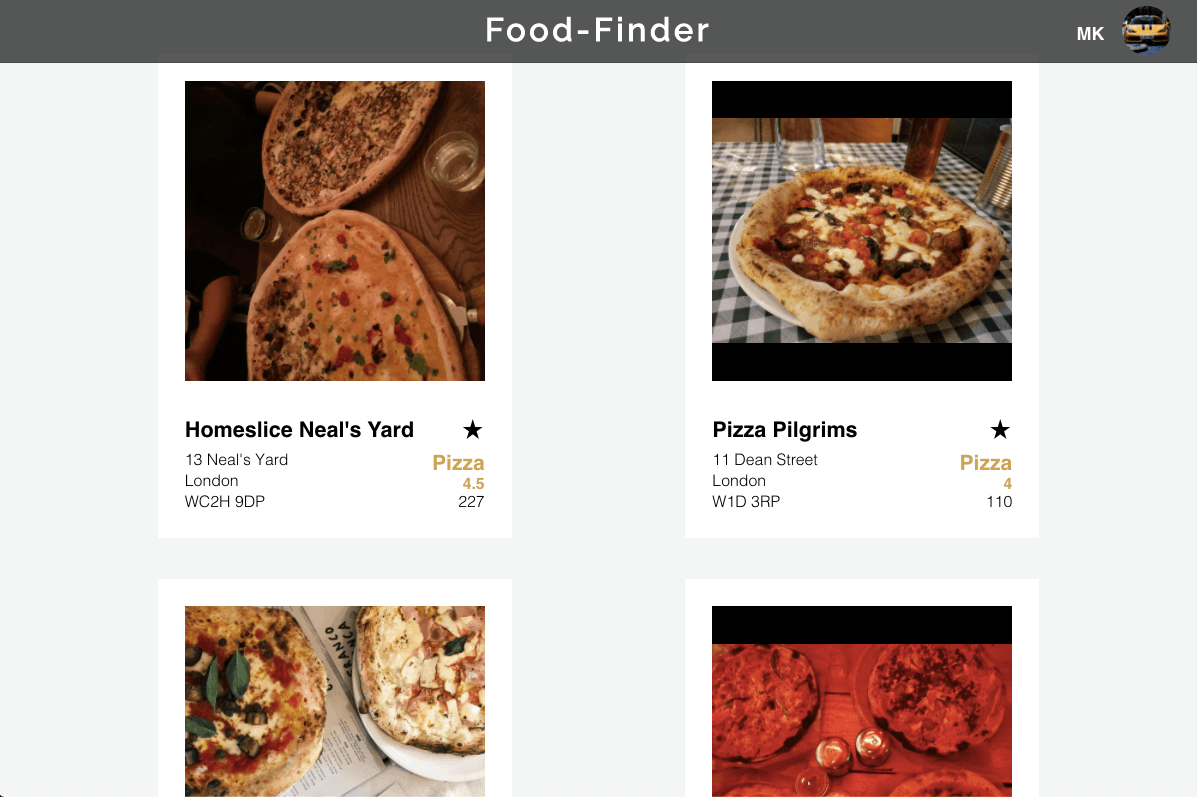Select the Homeslice Neal's Yard restaurant name
This screenshot has width=1197, height=797.
tap(299, 430)
